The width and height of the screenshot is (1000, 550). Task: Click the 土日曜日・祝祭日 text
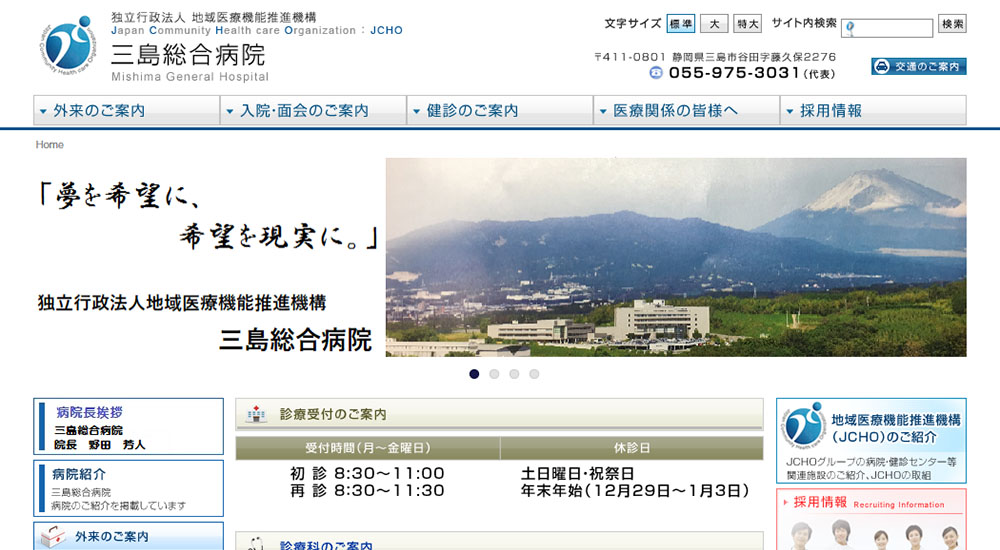pyautogui.click(x=577, y=473)
